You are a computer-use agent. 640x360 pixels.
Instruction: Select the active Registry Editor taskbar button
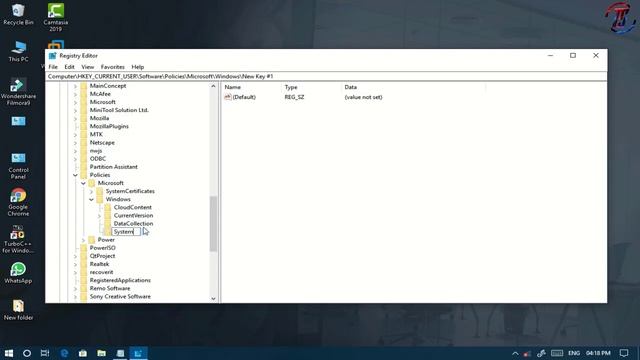click(138, 353)
